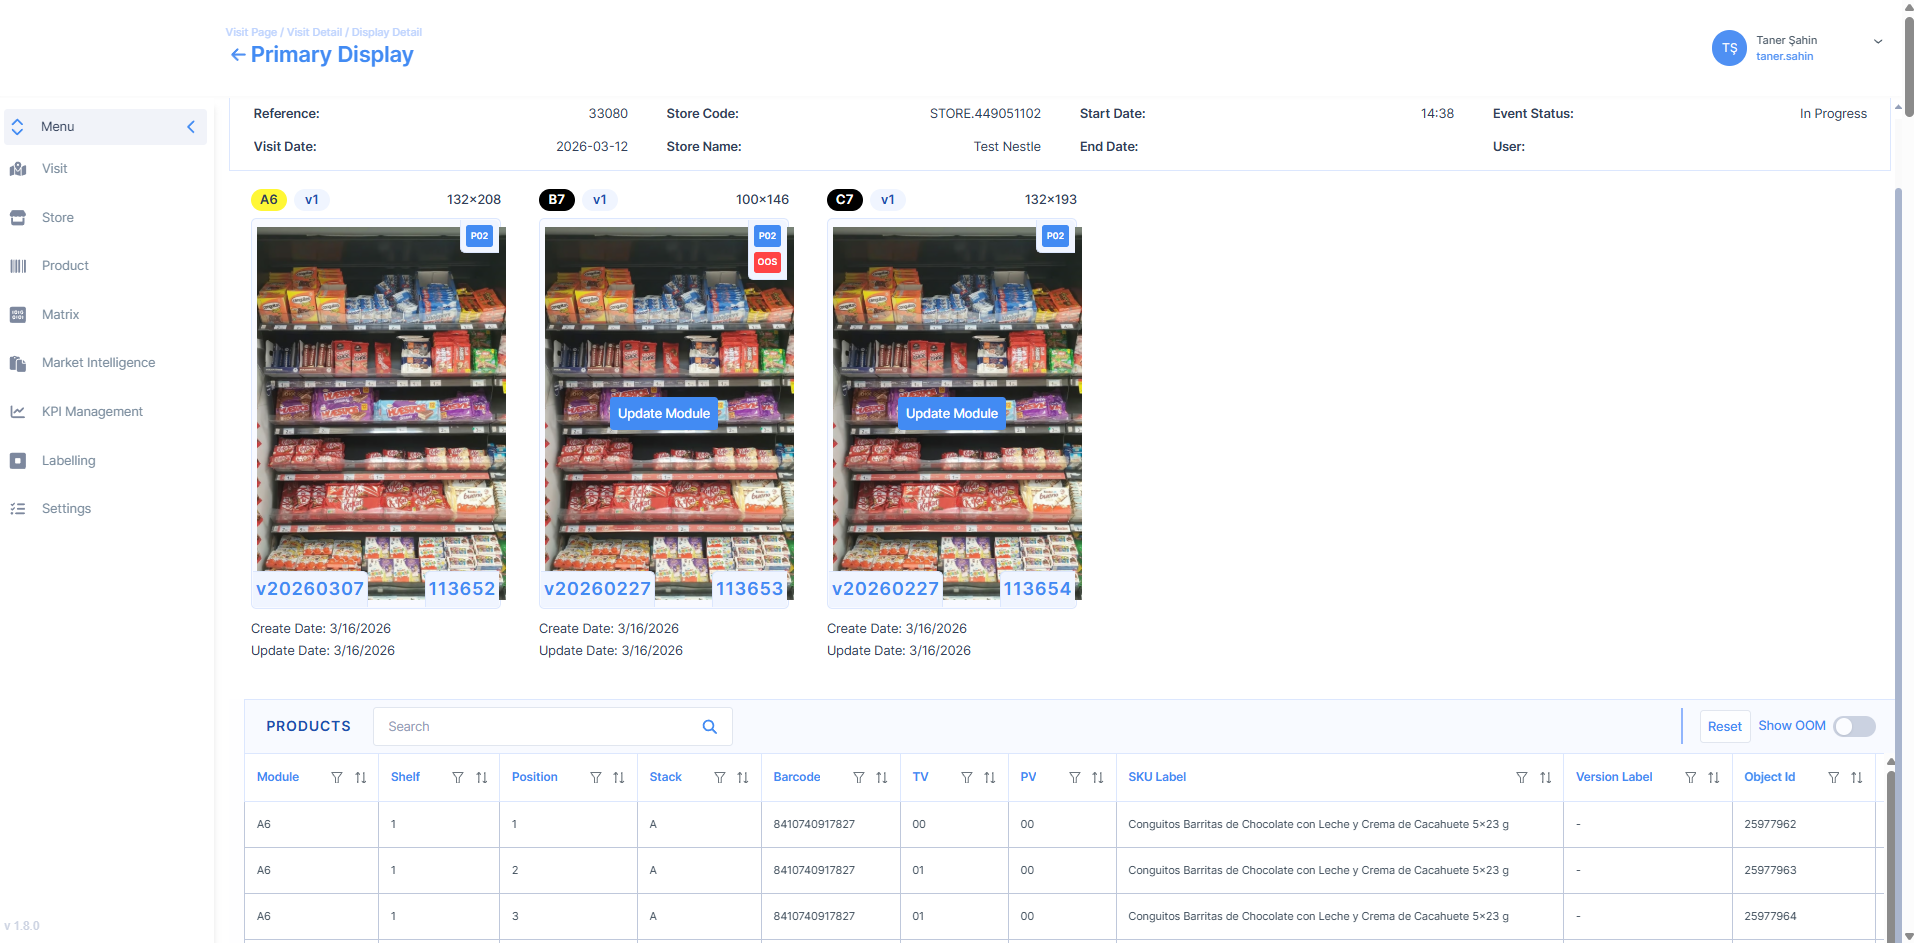1914x943 pixels.
Task: Open the Labelling sidebar item
Action: click(x=68, y=461)
